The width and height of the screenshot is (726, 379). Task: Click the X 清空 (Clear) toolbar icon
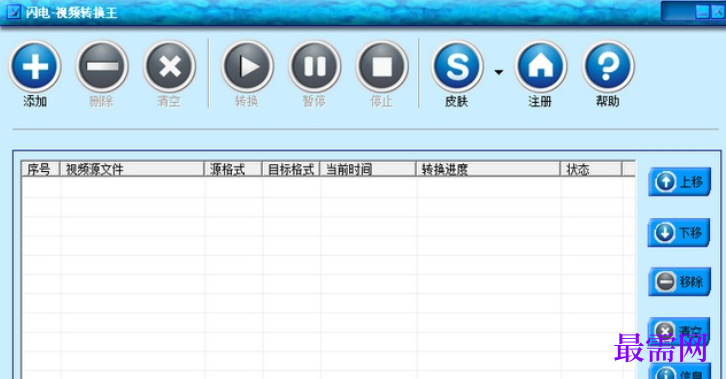pos(169,67)
